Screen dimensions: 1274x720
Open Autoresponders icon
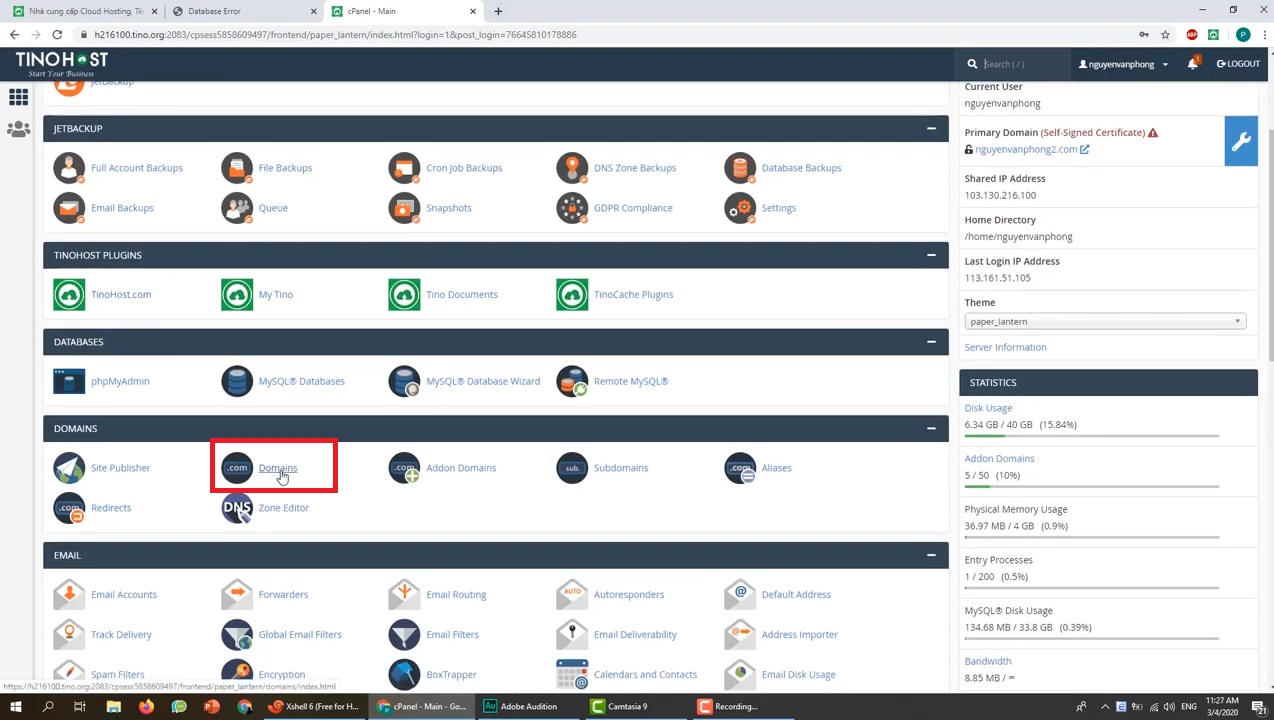point(572,594)
